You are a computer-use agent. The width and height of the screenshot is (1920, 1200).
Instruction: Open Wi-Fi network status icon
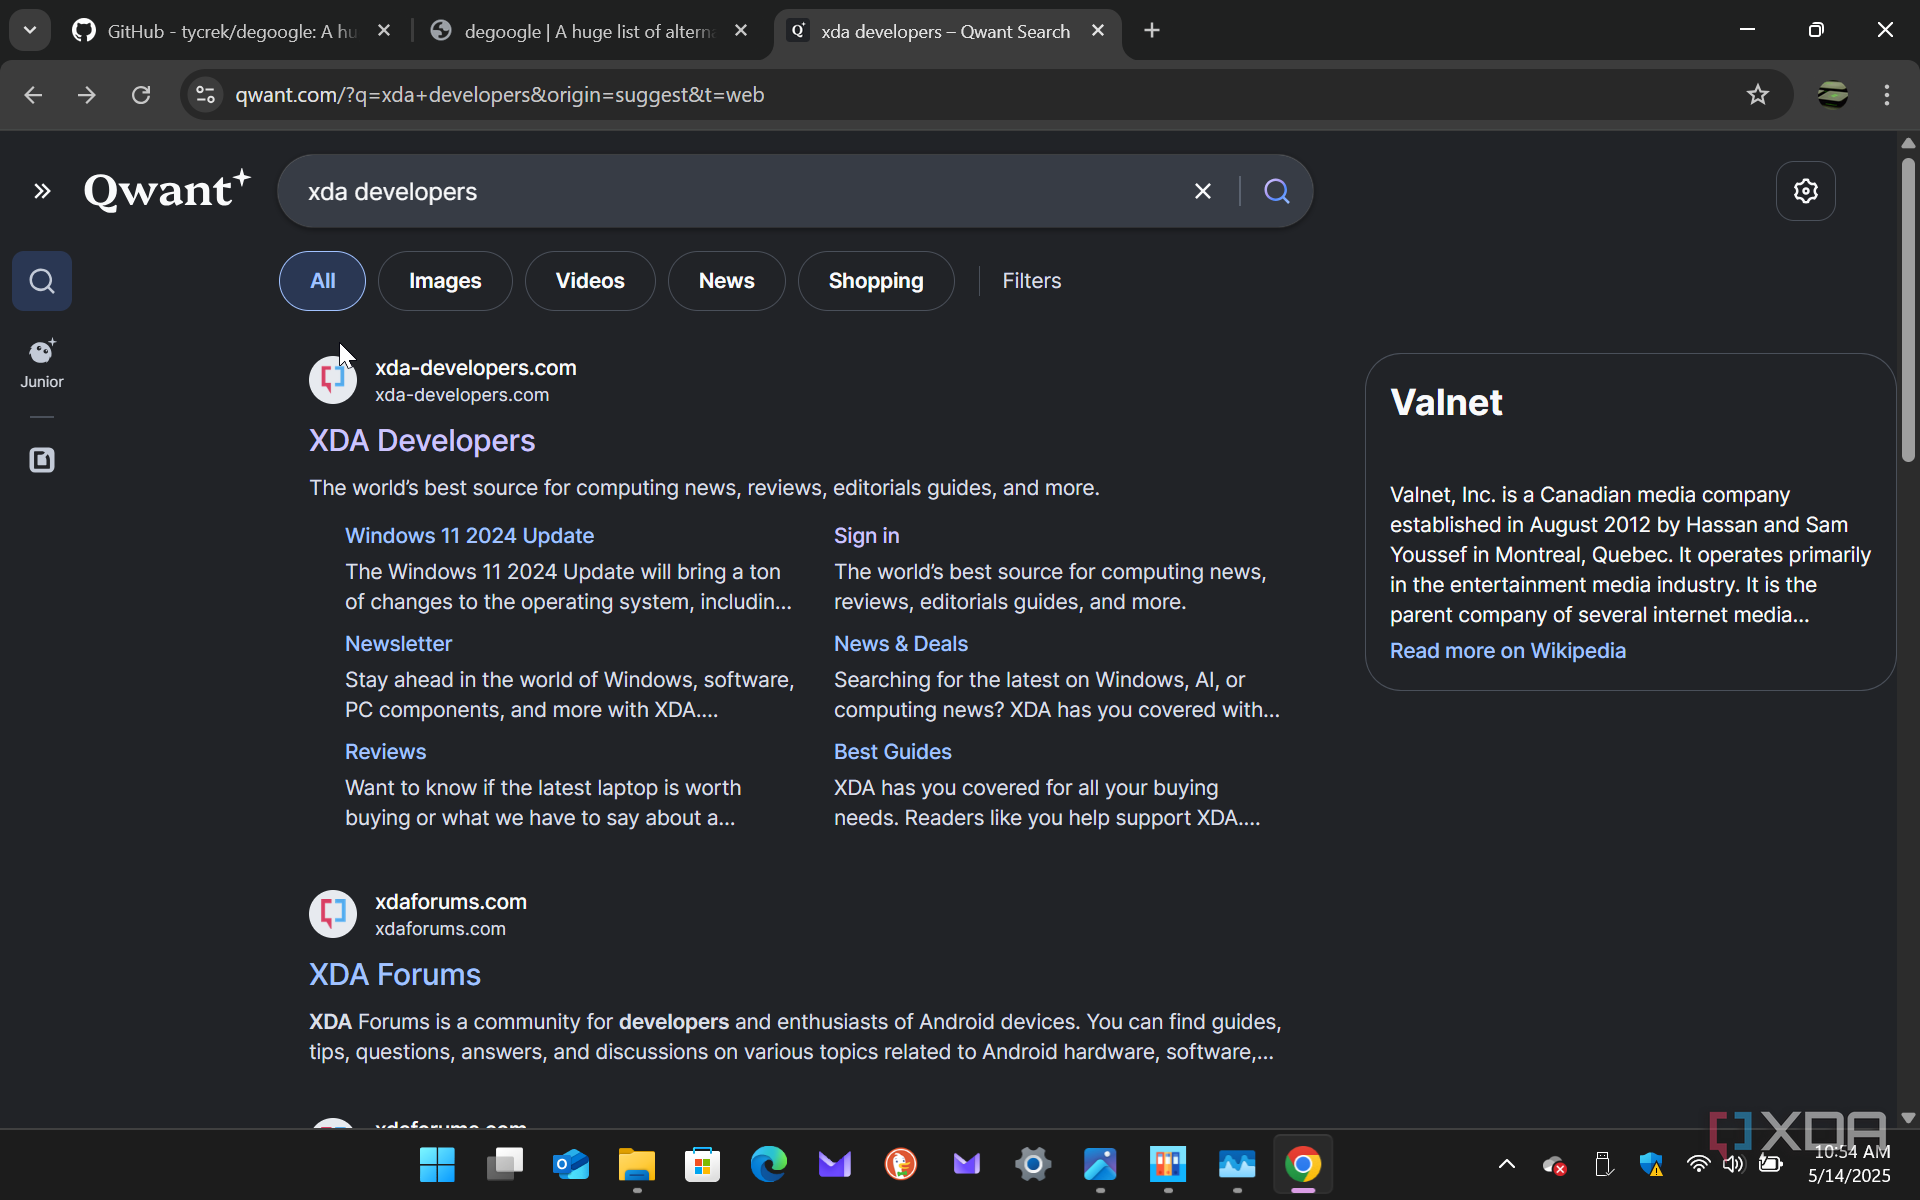[x=1698, y=1164]
